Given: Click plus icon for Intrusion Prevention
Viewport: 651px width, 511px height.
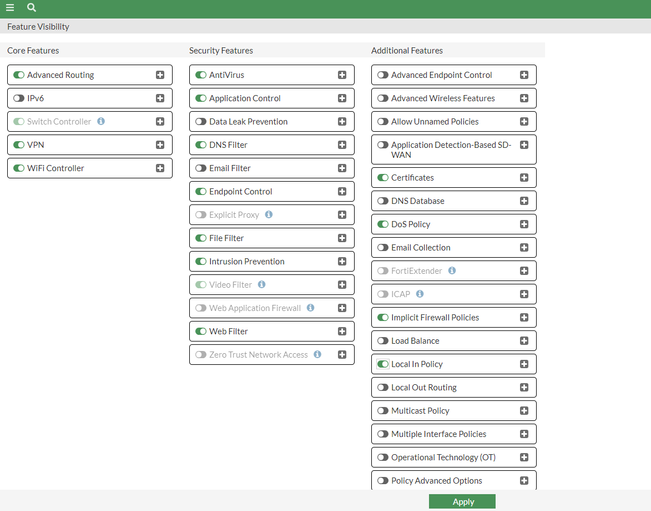Looking at the screenshot, I should coord(342,261).
